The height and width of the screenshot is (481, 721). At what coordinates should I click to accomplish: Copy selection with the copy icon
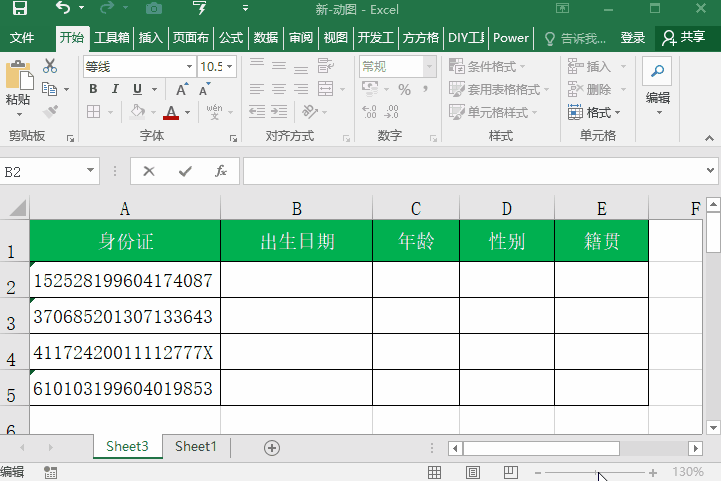pos(49,89)
